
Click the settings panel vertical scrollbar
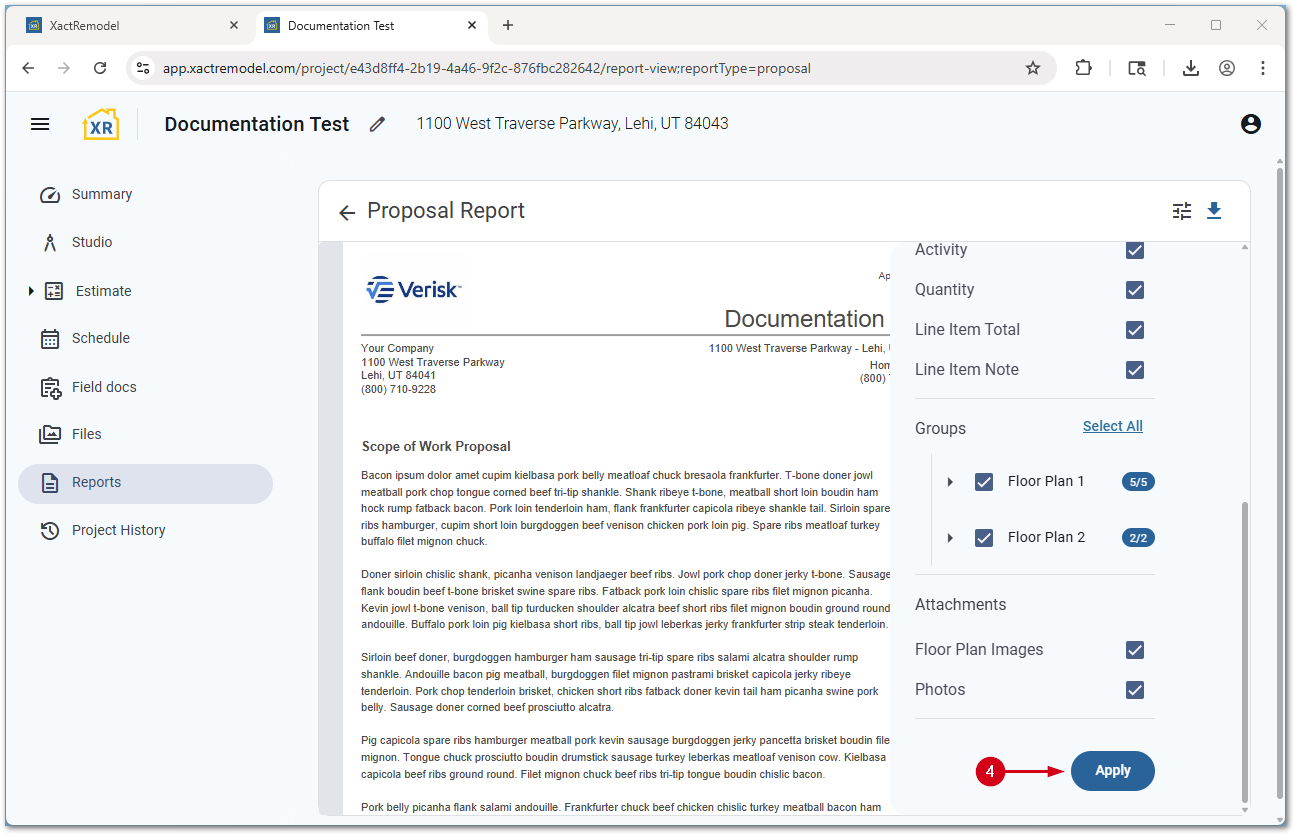tap(1244, 650)
